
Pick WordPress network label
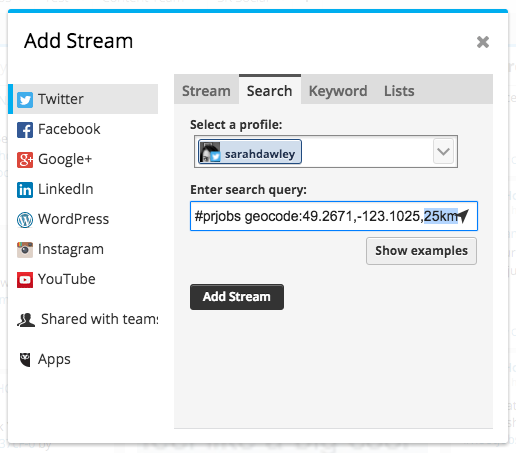click(x=73, y=219)
